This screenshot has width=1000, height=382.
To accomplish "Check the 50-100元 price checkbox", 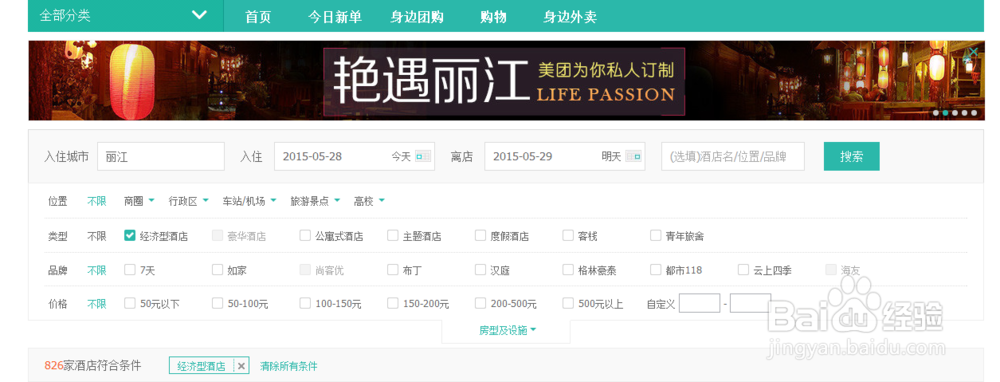I will [x=217, y=304].
